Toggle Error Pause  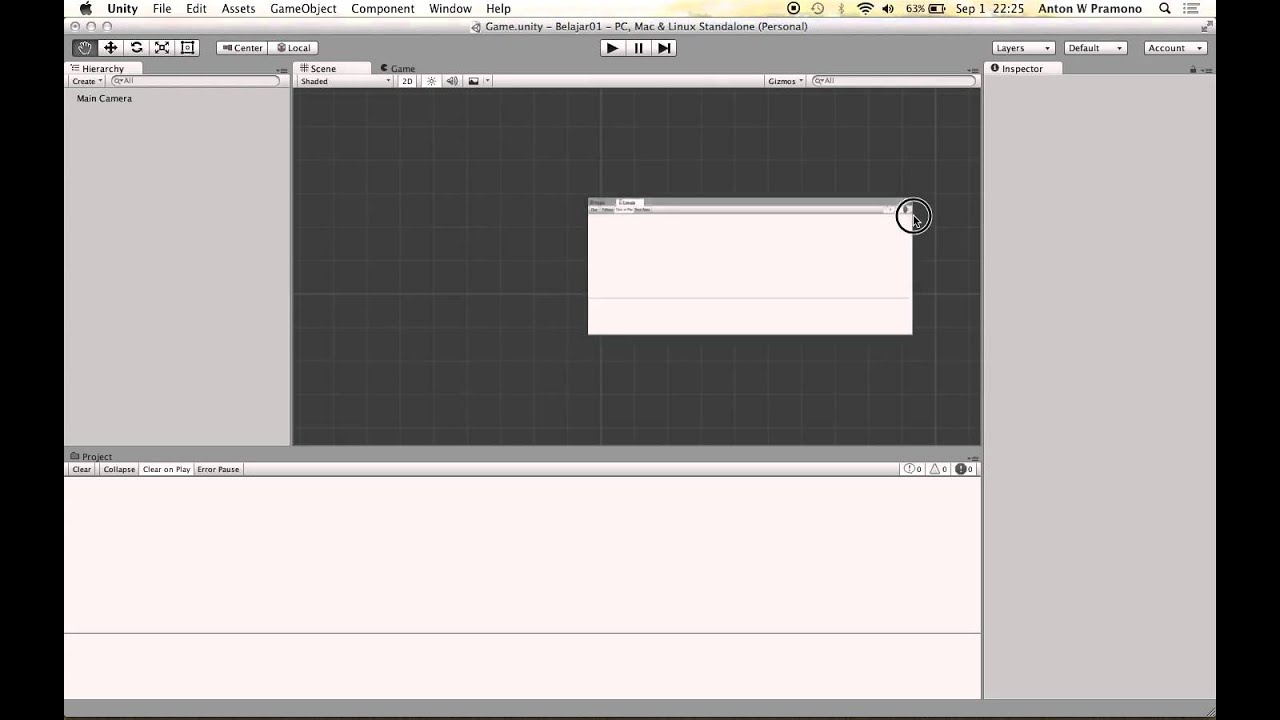click(x=218, y=469)
